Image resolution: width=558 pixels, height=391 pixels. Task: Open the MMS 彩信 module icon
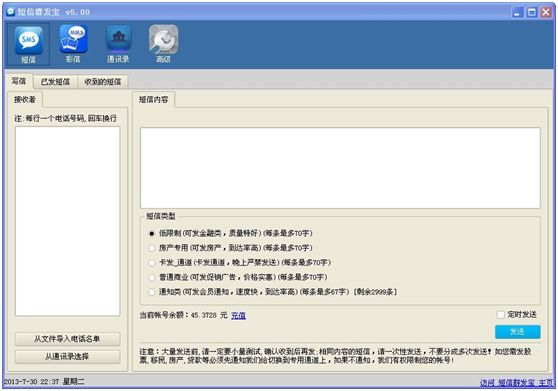(73, 44)
